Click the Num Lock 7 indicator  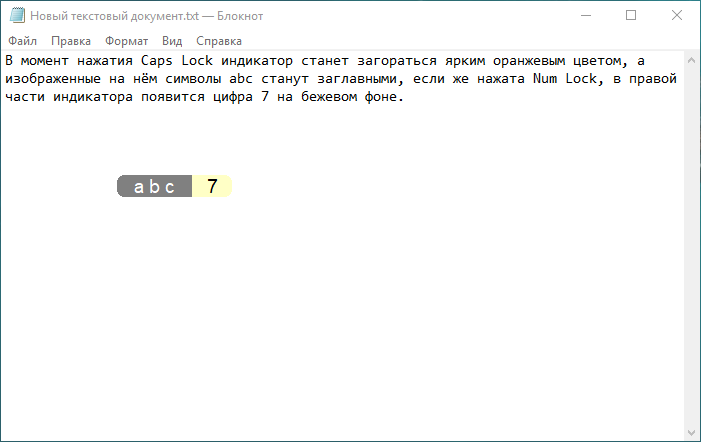click(212, 186)
